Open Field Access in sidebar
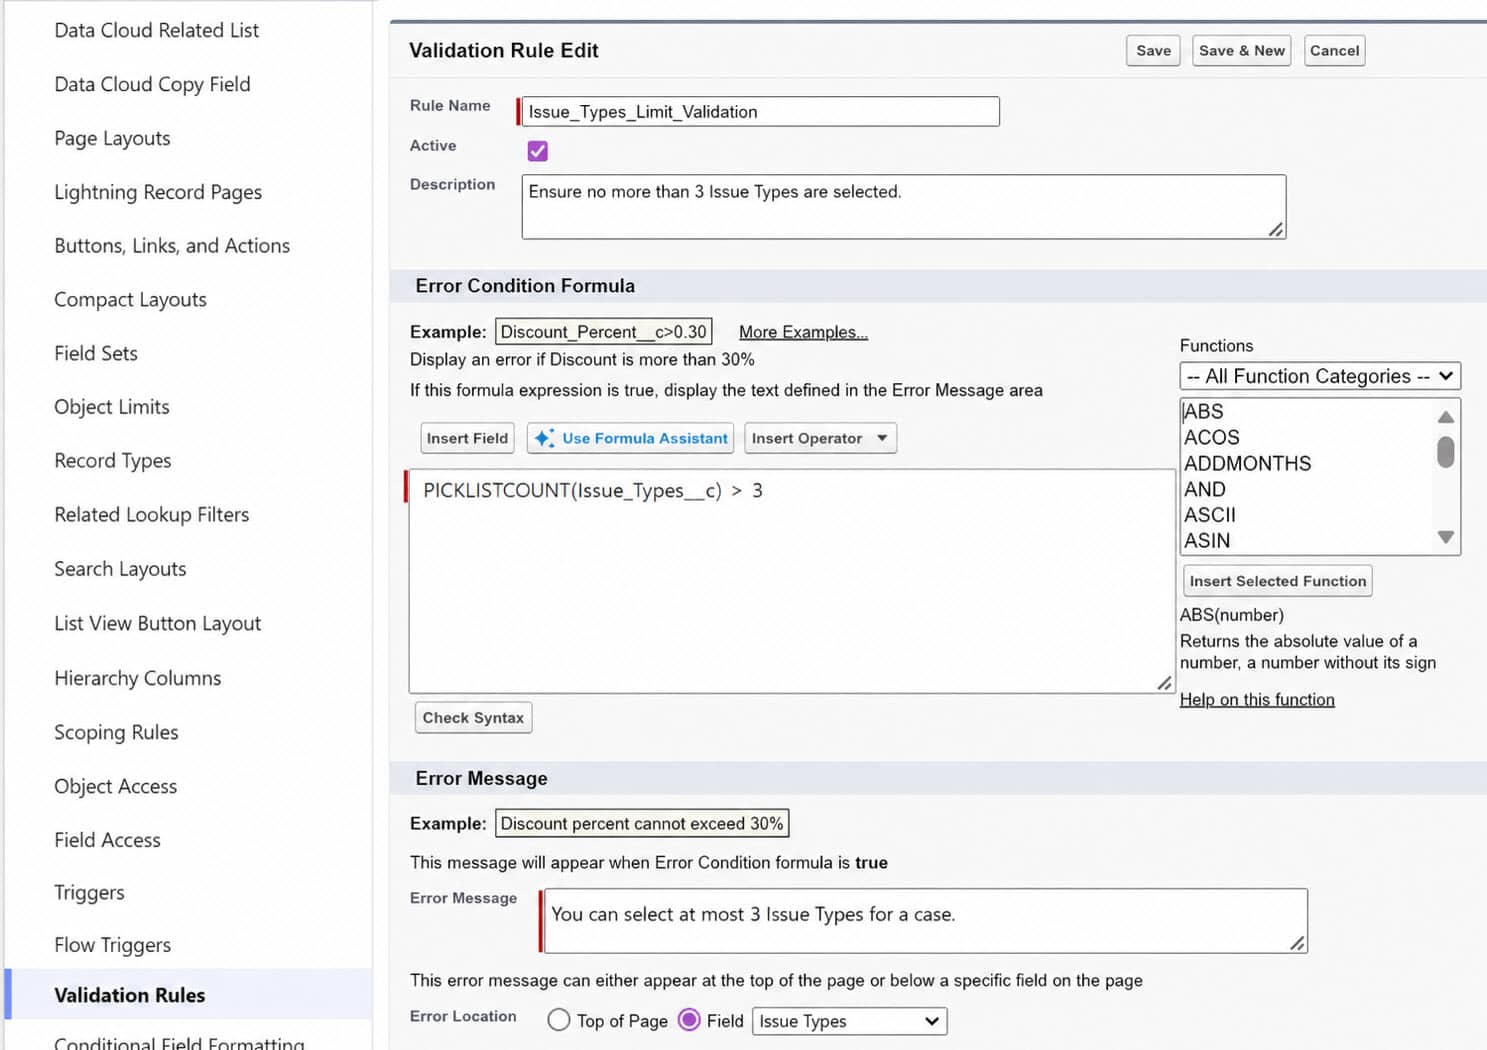1487x1050 pixels. click(x=107, y=840)
